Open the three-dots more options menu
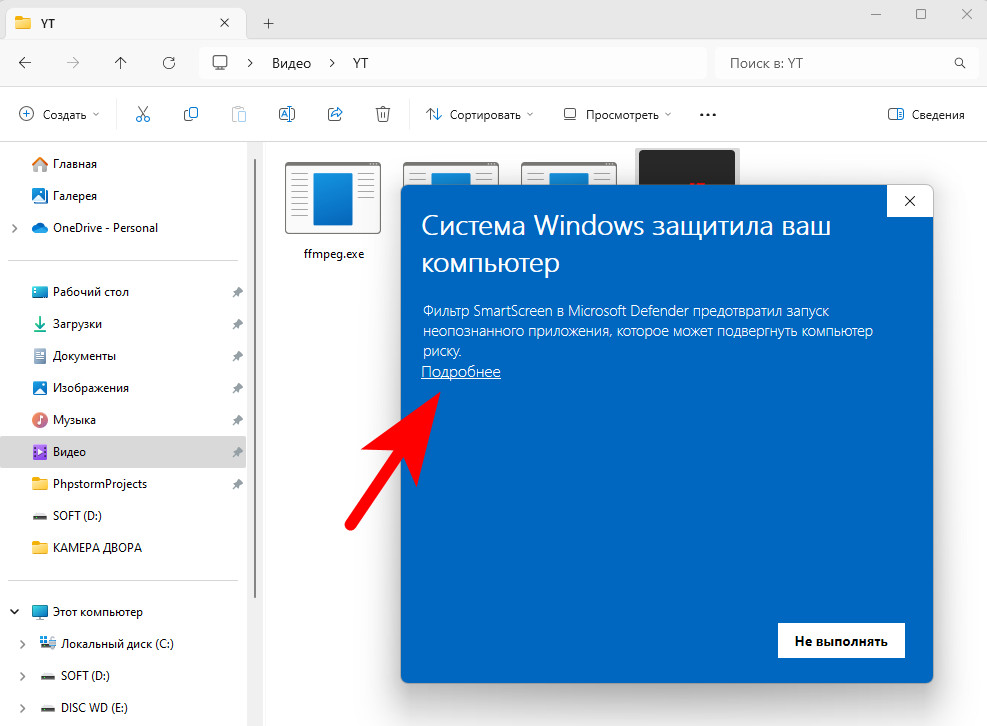Screen dimensions: 987x726 pyautogui.click(x=708, y=115)
